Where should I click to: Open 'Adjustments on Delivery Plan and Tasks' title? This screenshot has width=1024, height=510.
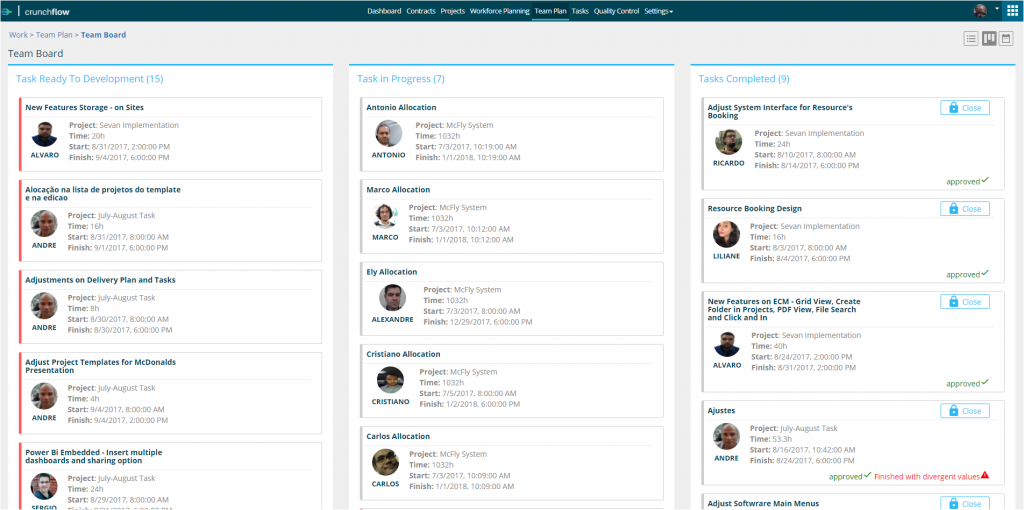[x=101, y=279]
